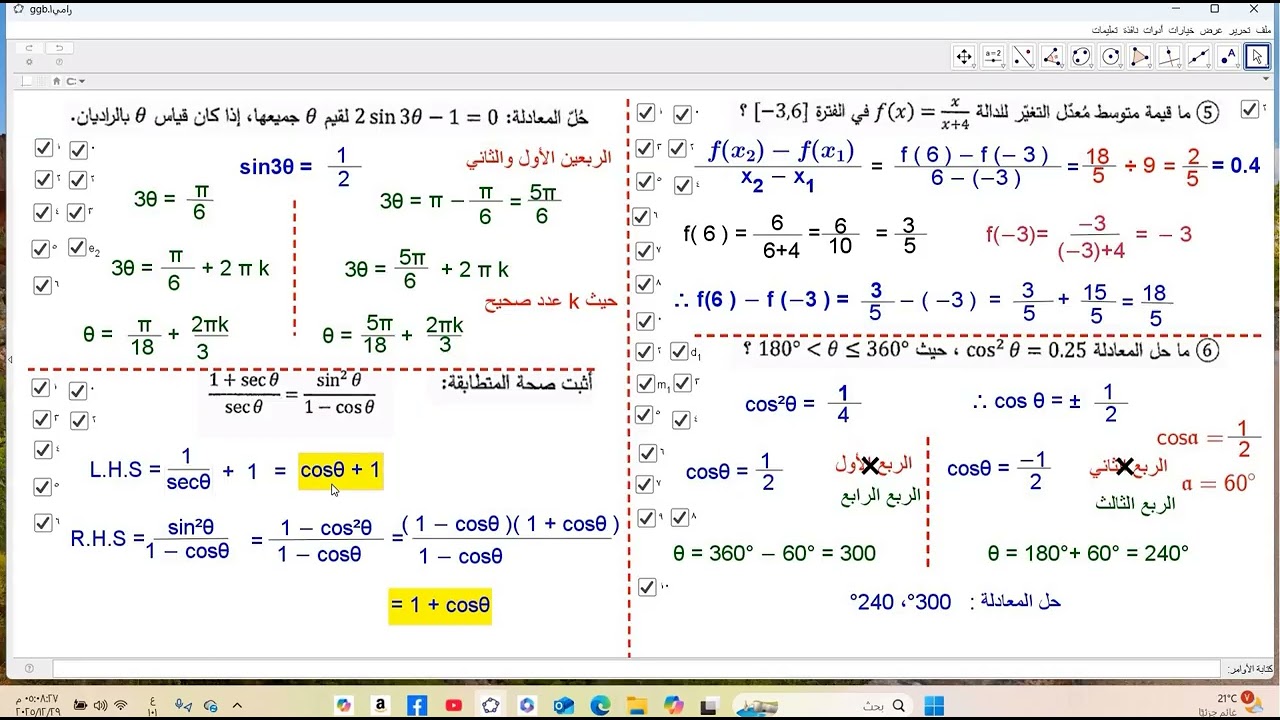Uncheck checkbox left of R.H.S line

pyautogui.click(x=42, y=523)
